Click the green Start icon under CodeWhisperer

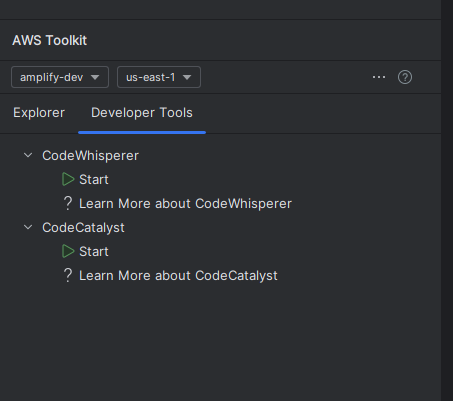(68, 179)
